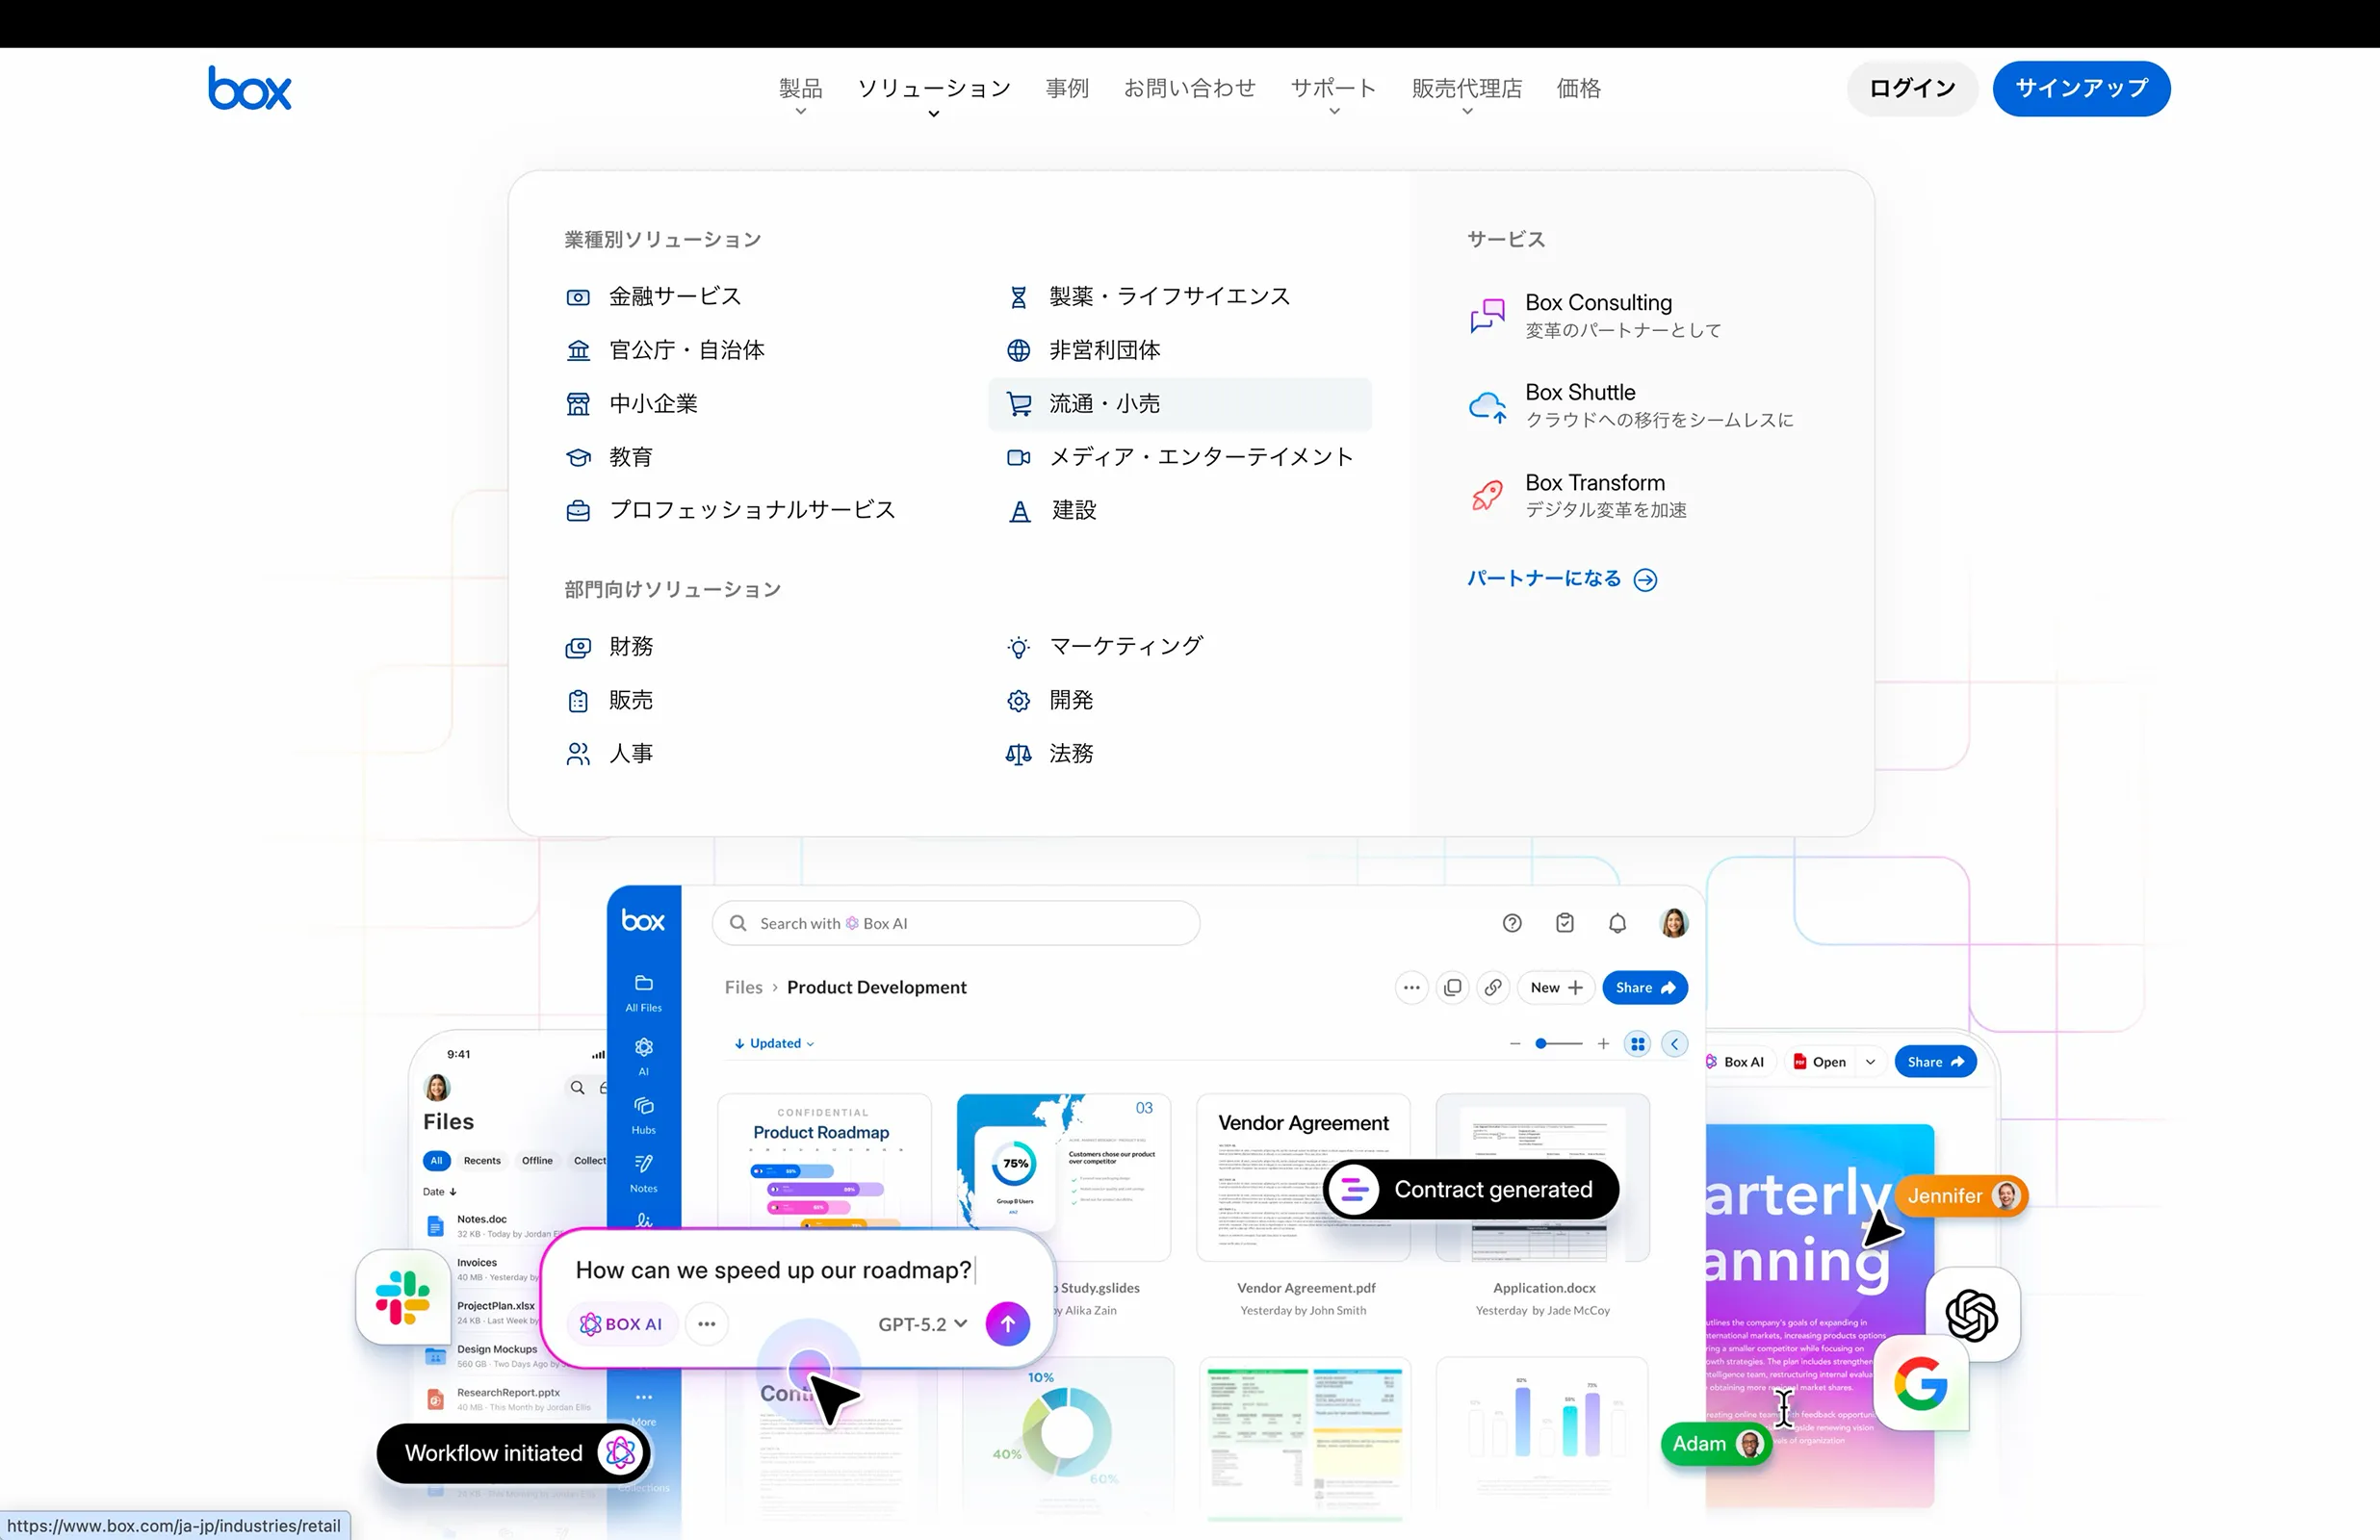
Task: Open the お問い合わせ nav item
Action: click(x=1190, y=88)
